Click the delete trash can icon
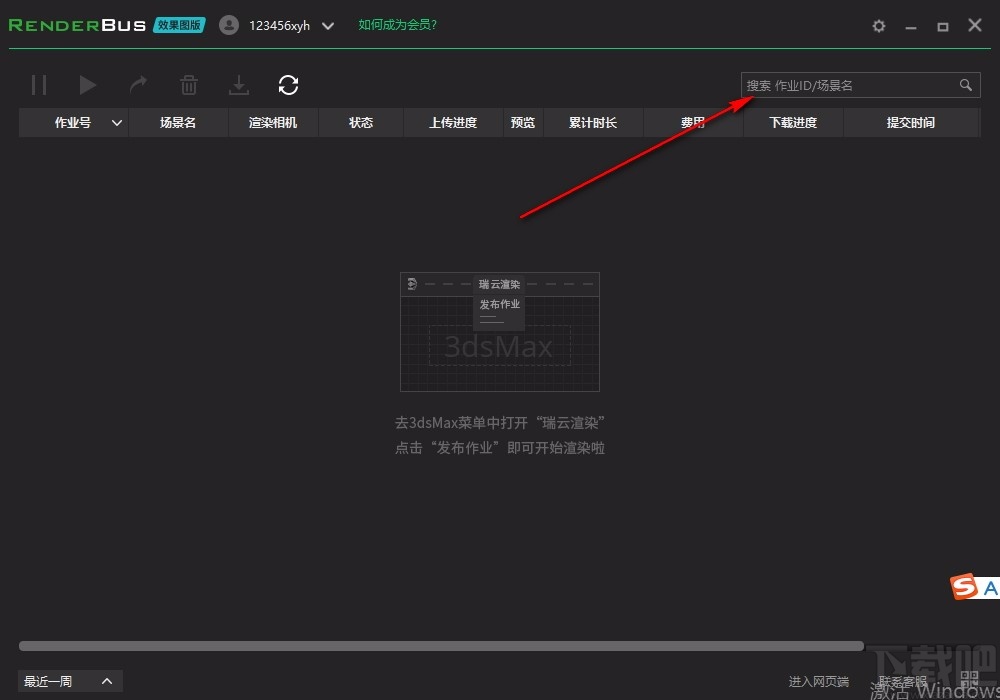This screenshot has width=1000, height=700. pos(189,85)
